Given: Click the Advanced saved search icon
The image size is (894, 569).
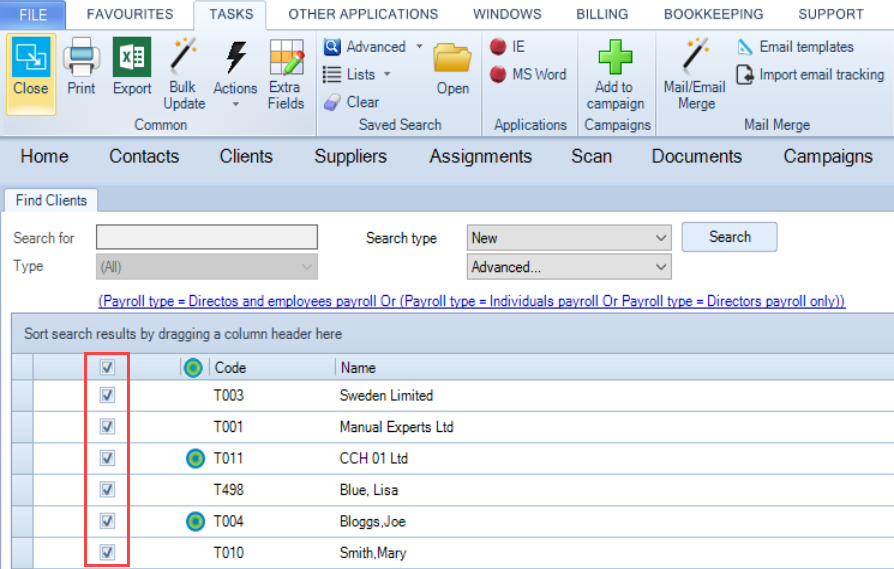Looking at the screenshot, I should click(x=332, y=46).
